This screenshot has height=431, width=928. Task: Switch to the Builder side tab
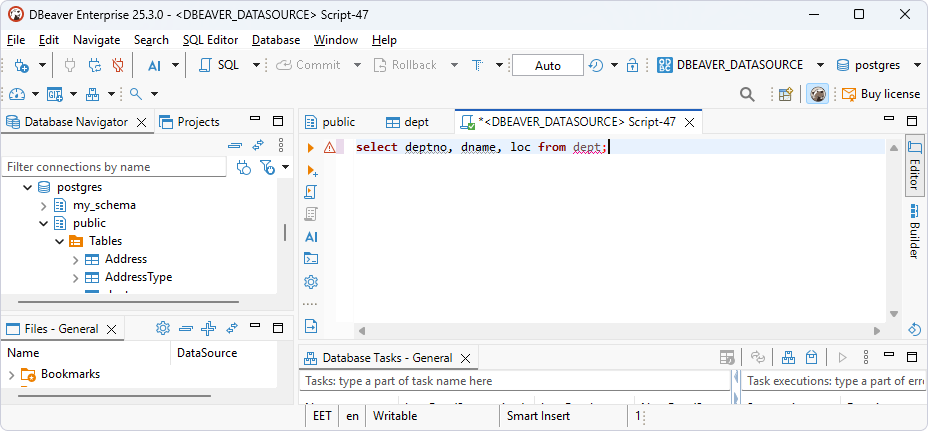coord(914,231)
